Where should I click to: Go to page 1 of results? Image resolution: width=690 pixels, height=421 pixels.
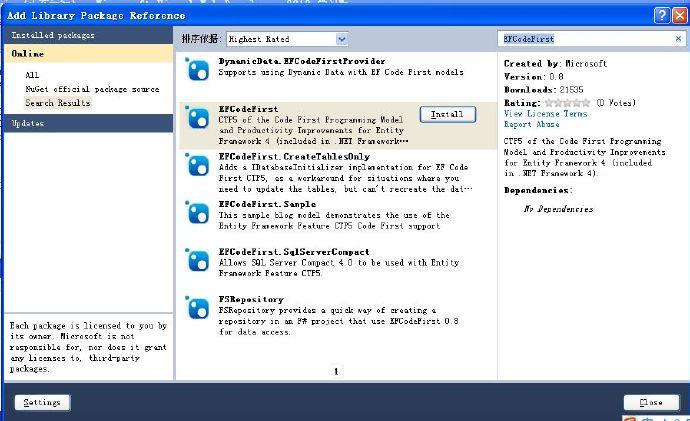click(x=336, y=371)
